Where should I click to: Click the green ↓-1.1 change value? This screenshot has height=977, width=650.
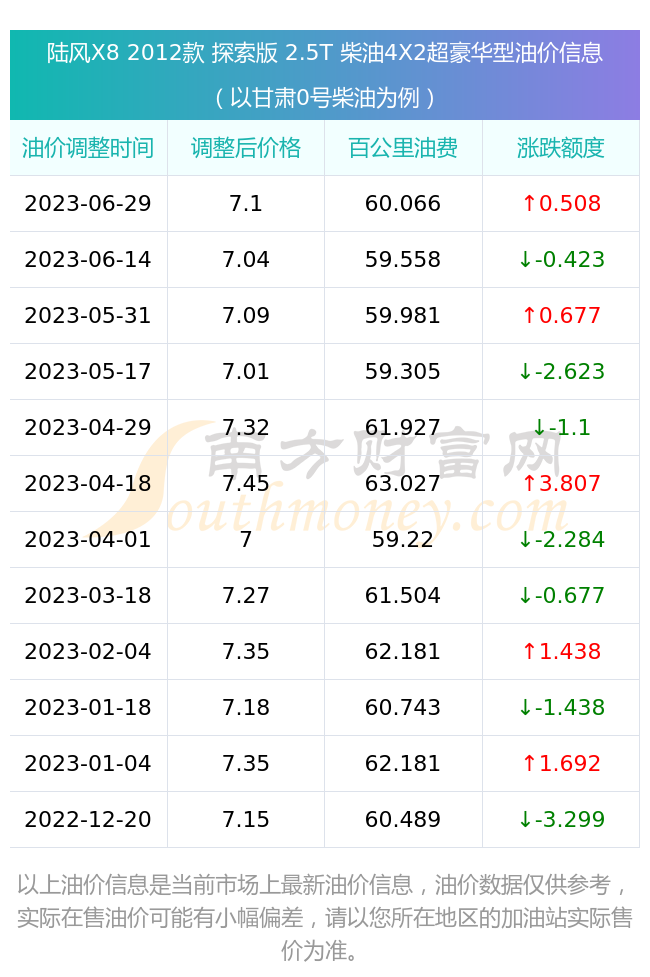click(x=561, y=427)
